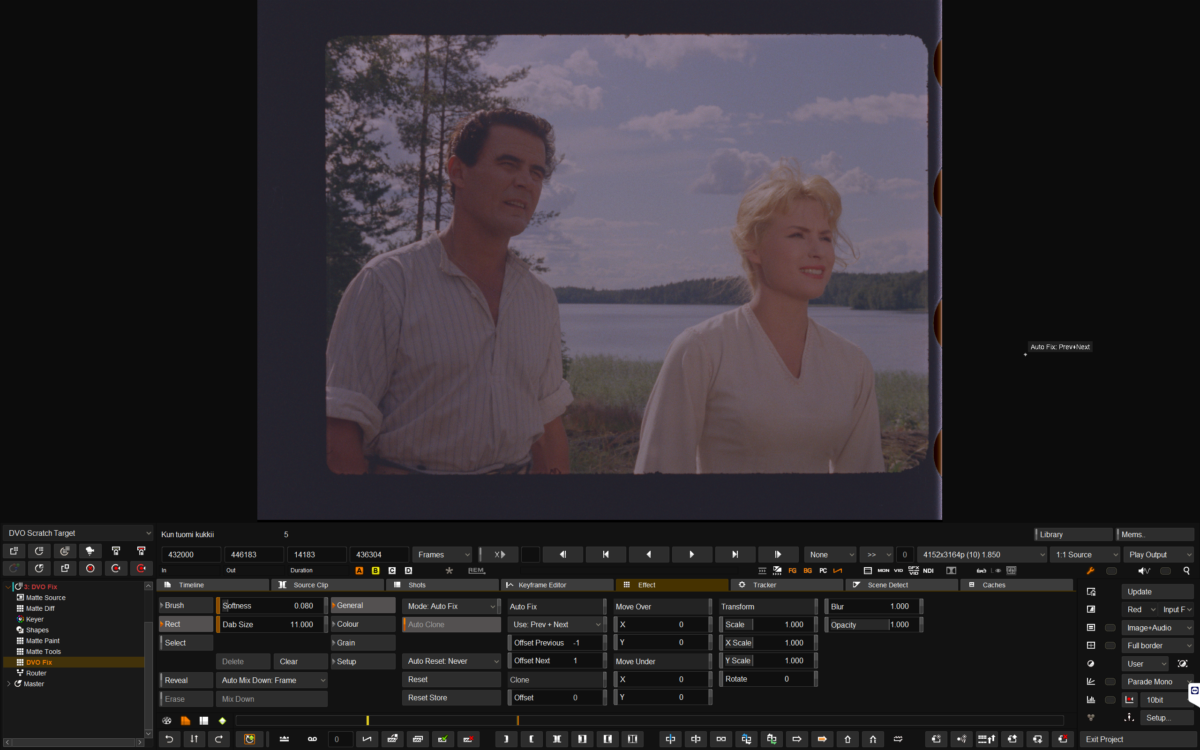The height and width of the screenshot is (750, 1200).
Task: Click the up-arrow icon in bottom toolbar
Action: point(848,739)
